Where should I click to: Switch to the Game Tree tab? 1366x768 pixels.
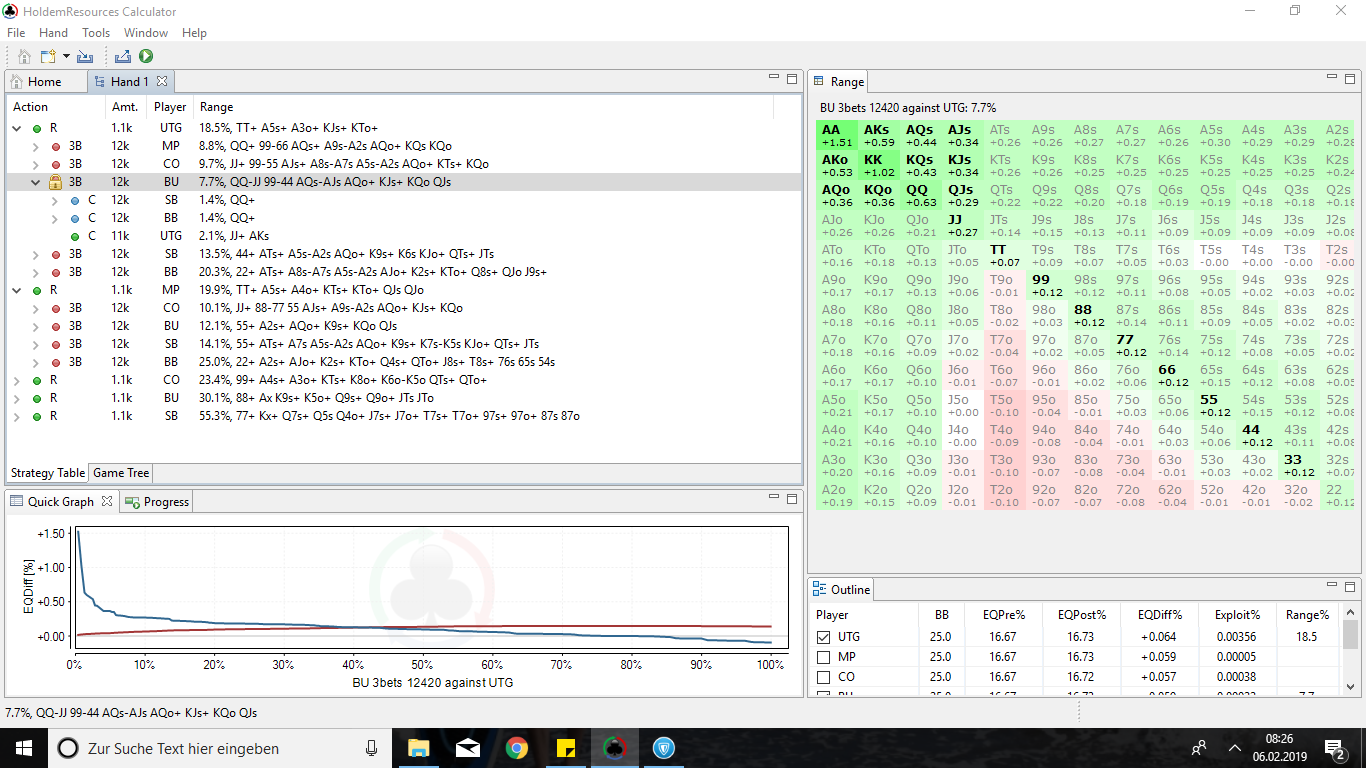click(x=122, y=473)
